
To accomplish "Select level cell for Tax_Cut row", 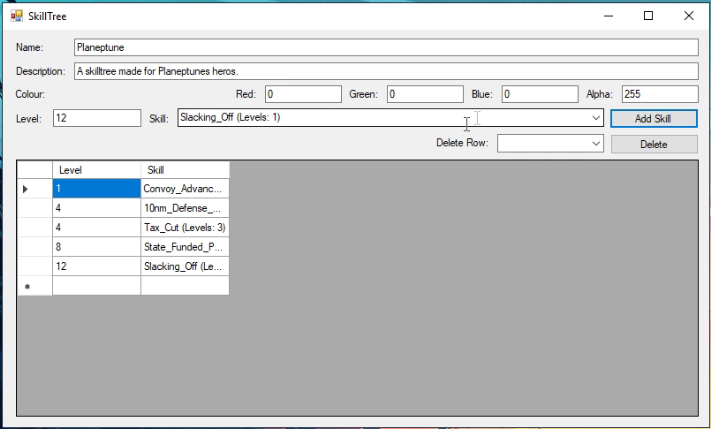I will 97,227.
